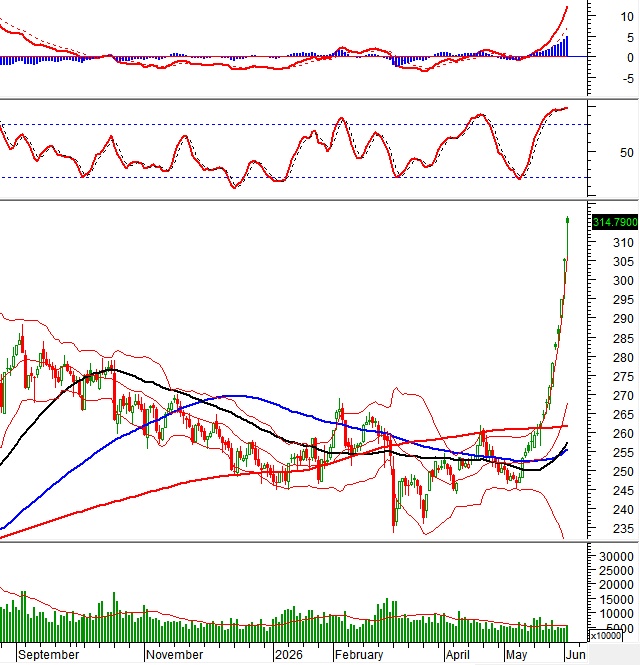Screen dimensions: 640x665
Task: Click the topmost green candlestick near 314
Action: pos(567,220)
